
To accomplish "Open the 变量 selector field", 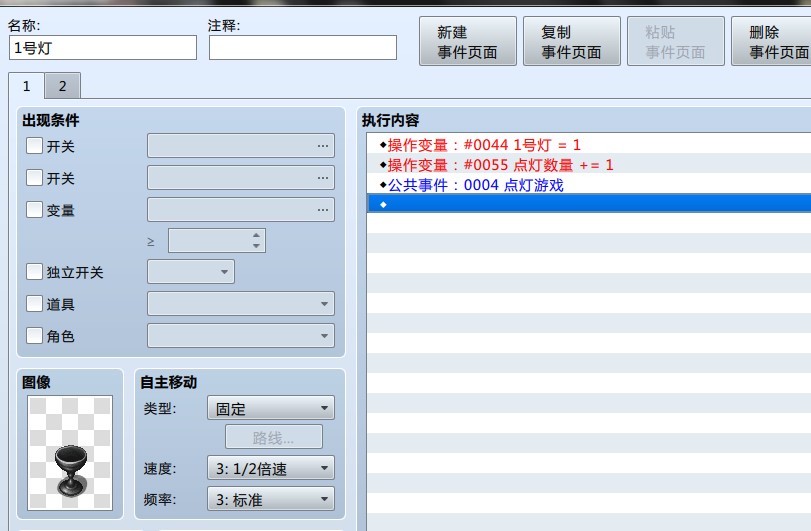I will pos(241,210).
